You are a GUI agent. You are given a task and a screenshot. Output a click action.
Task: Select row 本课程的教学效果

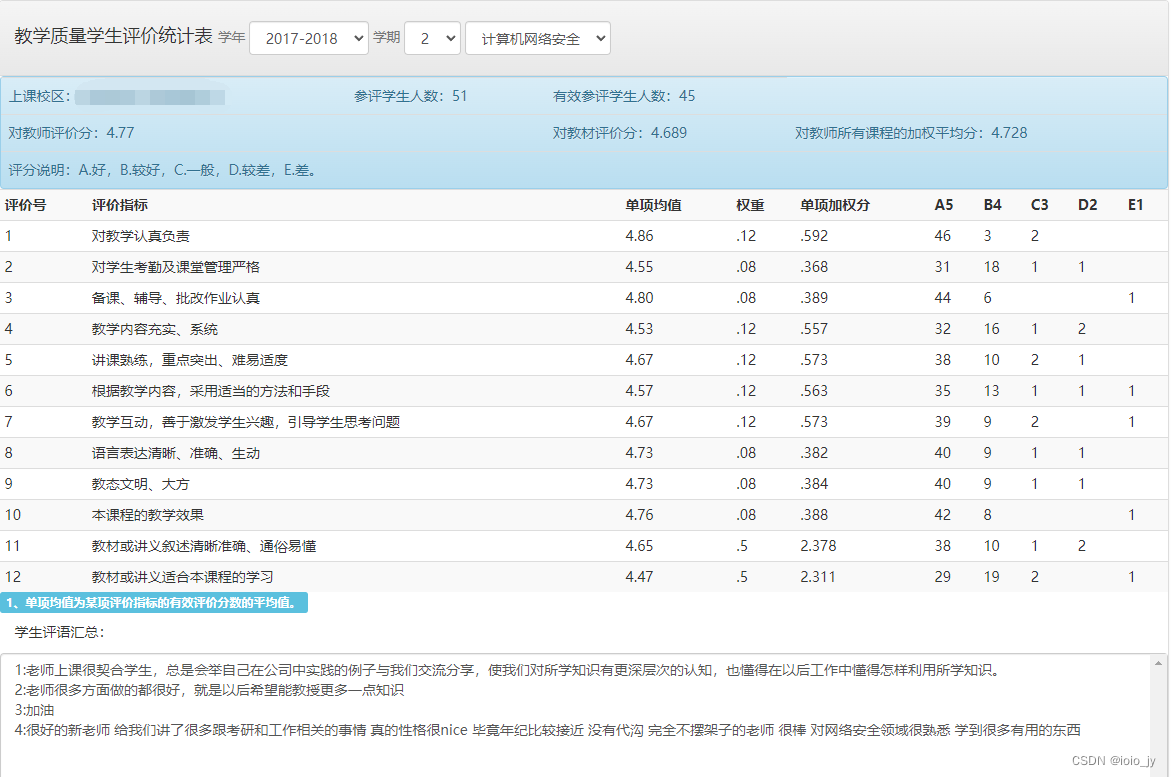point(585,515)
